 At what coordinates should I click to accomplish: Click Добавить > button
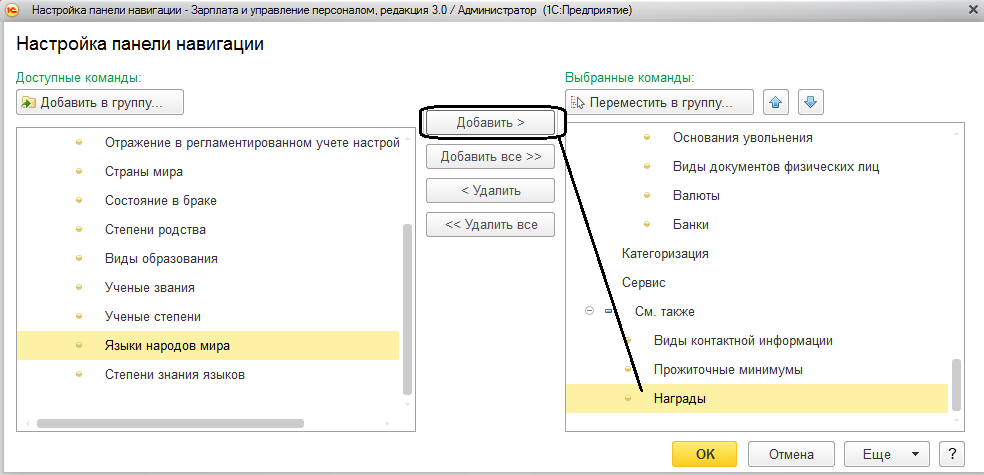[x=490, y=123]
